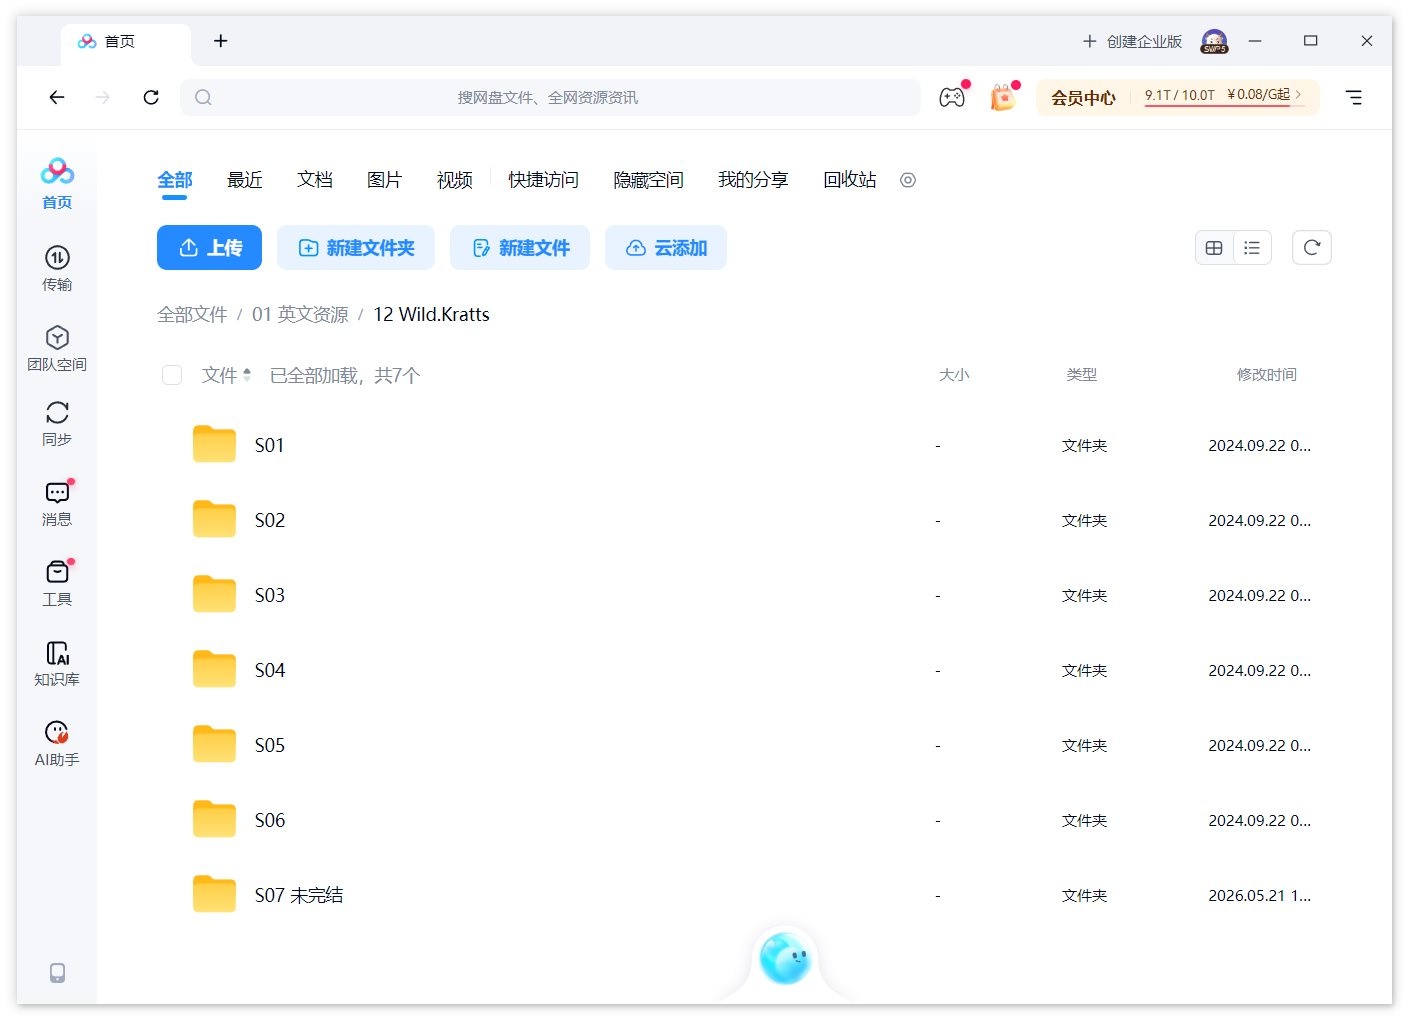Open the gift shop icon
Image resolution: width=1412 pixels, height=1026 pixels.
click(x=1003, y=97)
